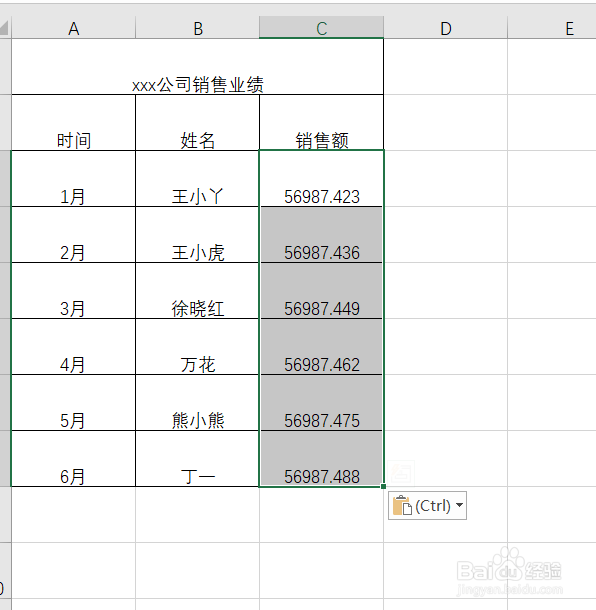Click the name cell 徐晓红

click(x=197, y=291)
